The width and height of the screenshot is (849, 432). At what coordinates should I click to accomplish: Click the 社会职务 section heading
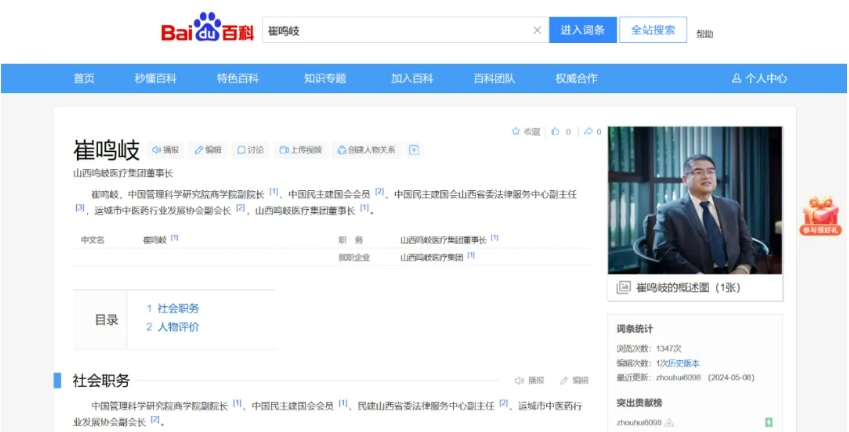pyautogui.click(x=101, y=381)
